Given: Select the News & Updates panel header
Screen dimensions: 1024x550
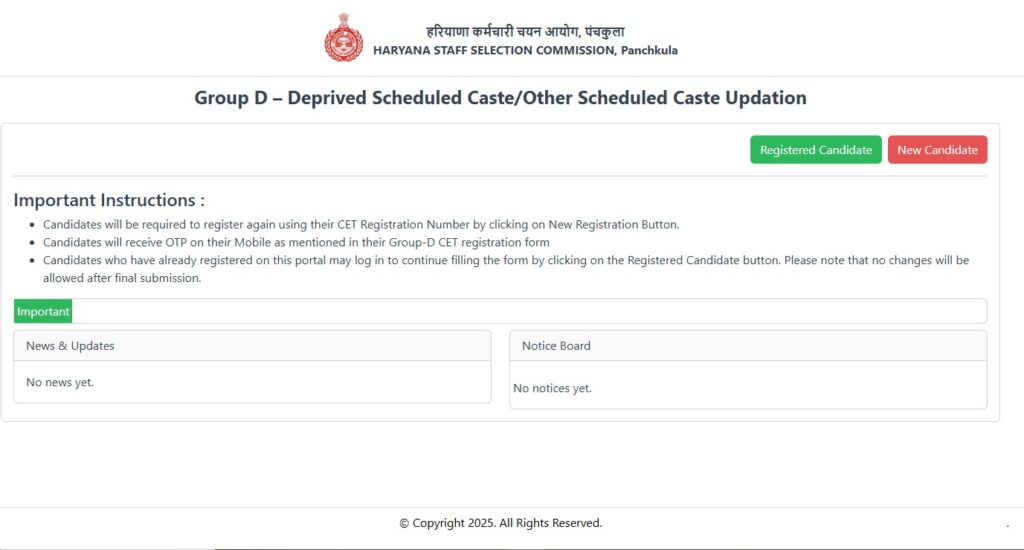Looking at the screenshot, I should pyautogui.click(x=252, y=346).
